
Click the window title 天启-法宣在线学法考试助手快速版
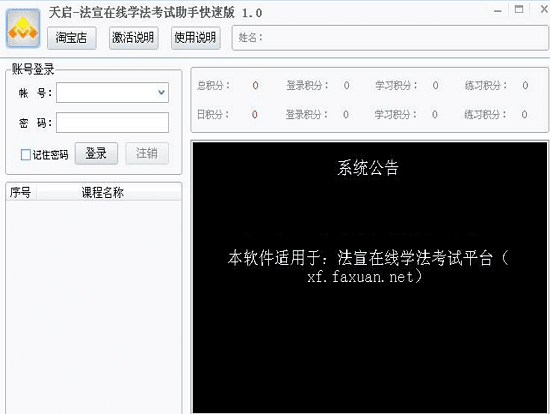(x=142, y=12)
